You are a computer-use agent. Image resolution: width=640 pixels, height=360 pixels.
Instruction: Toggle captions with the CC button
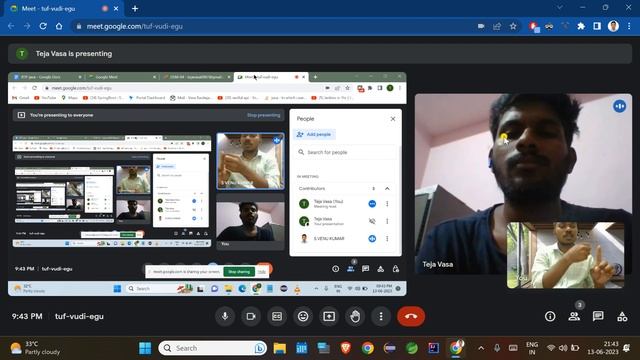277,316
